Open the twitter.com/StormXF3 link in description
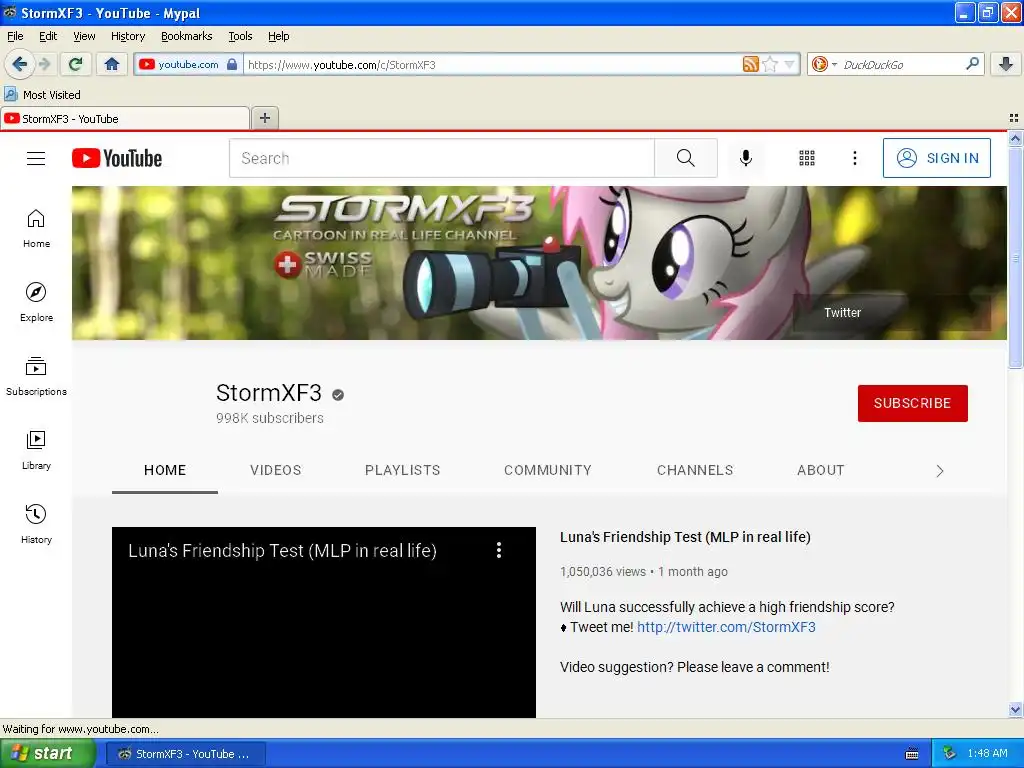The image size is (1024, 768). click(x=726, y=627)
